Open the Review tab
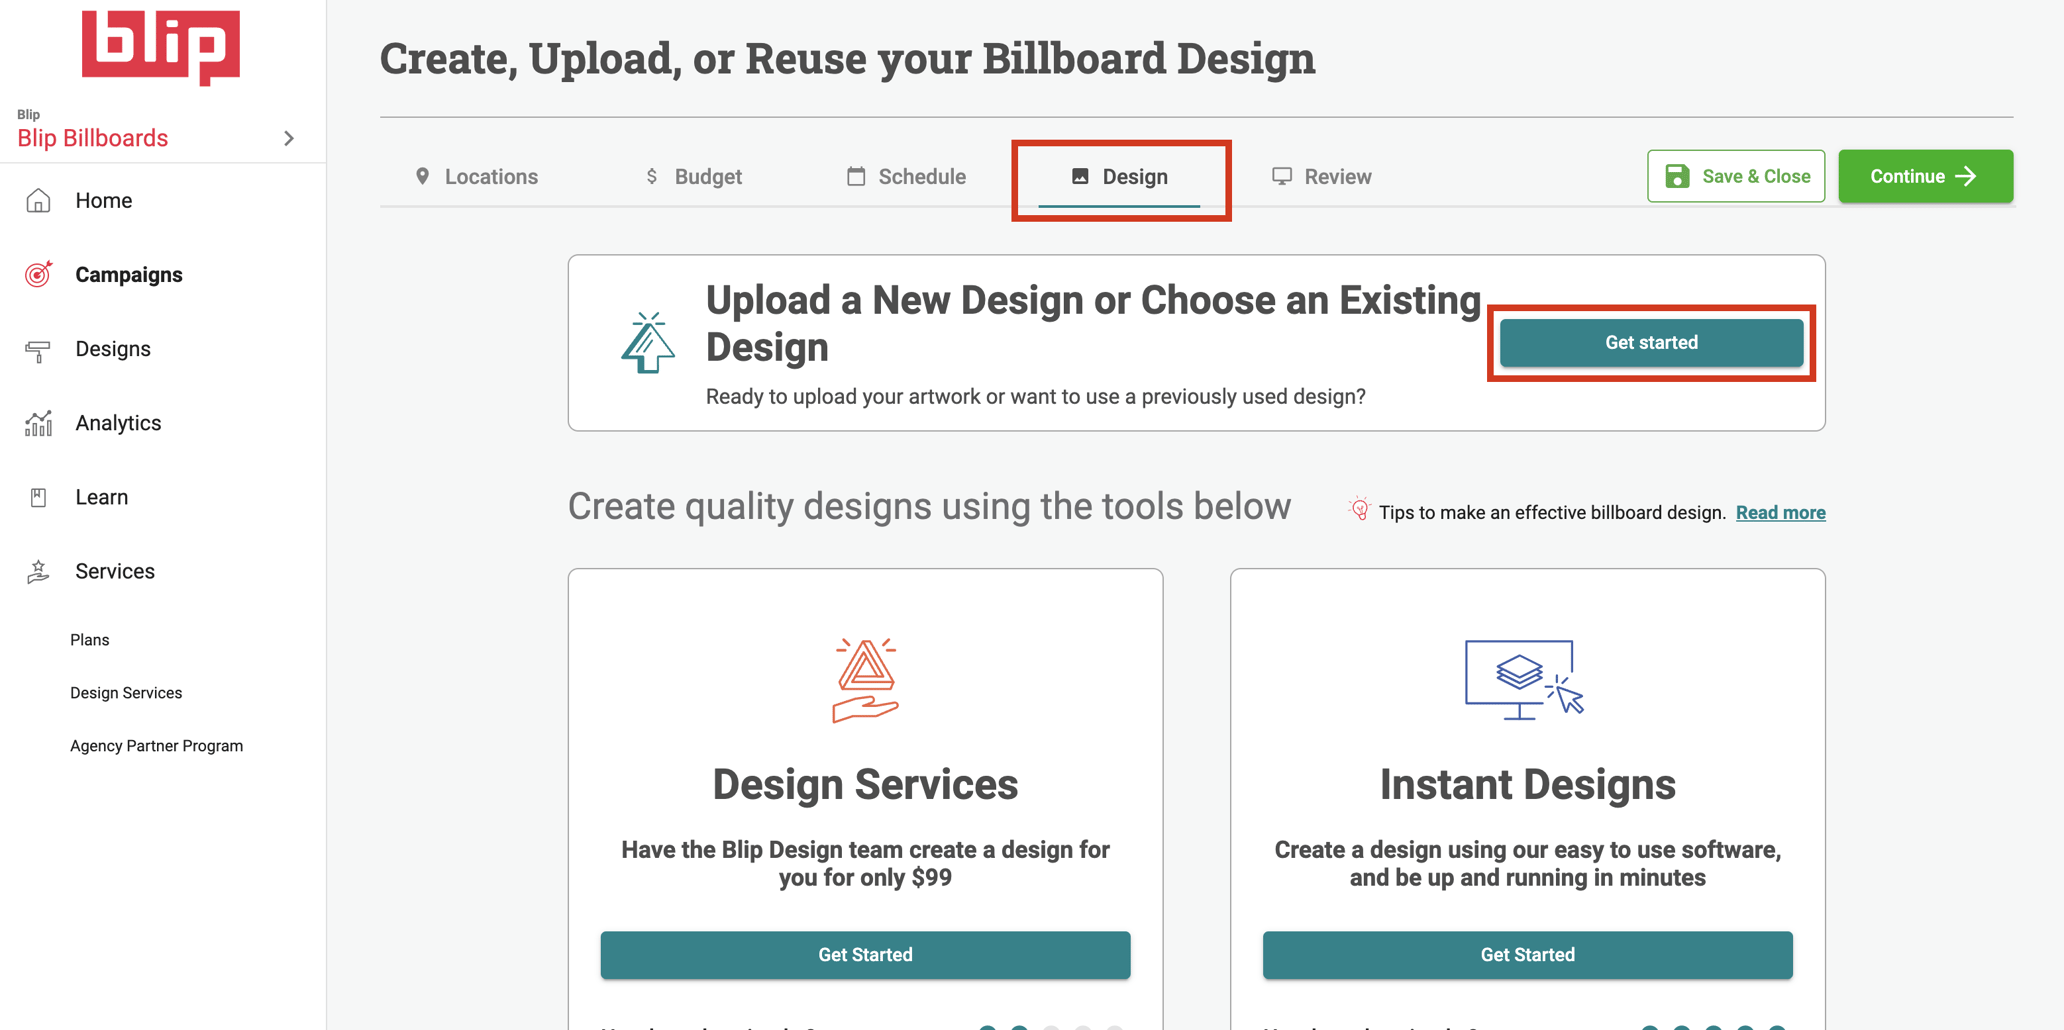The width and height of the screenshot is (2064, 1030). (1322, 176)
